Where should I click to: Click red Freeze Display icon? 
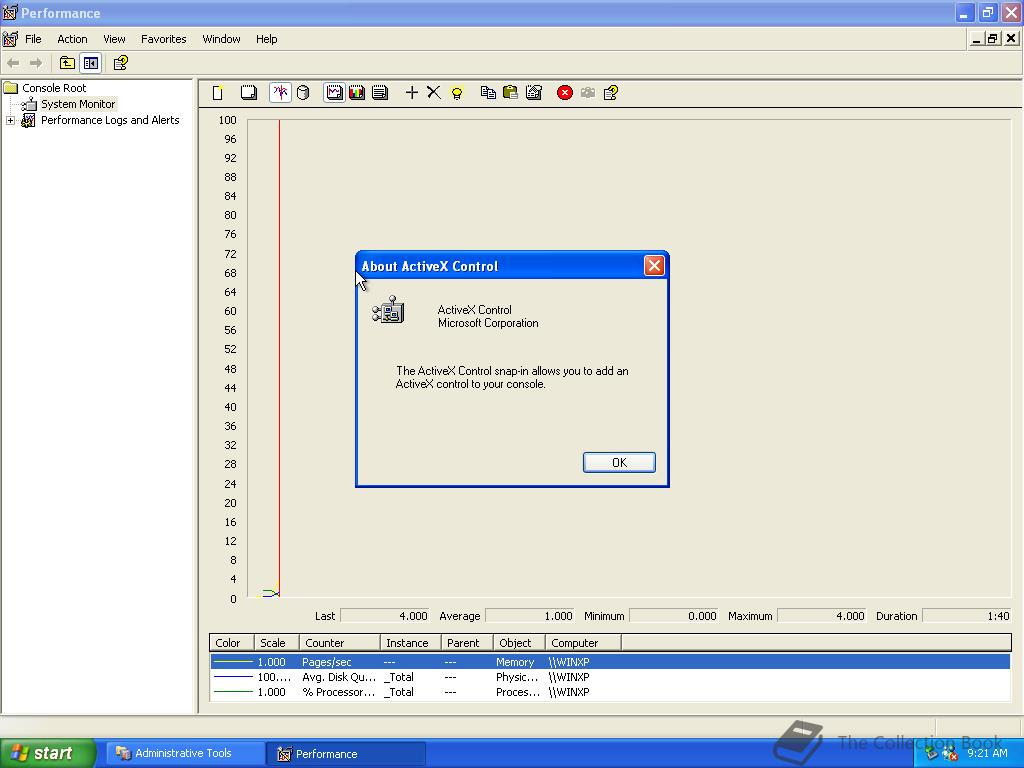pyautogui.click(x=565, y=93)
